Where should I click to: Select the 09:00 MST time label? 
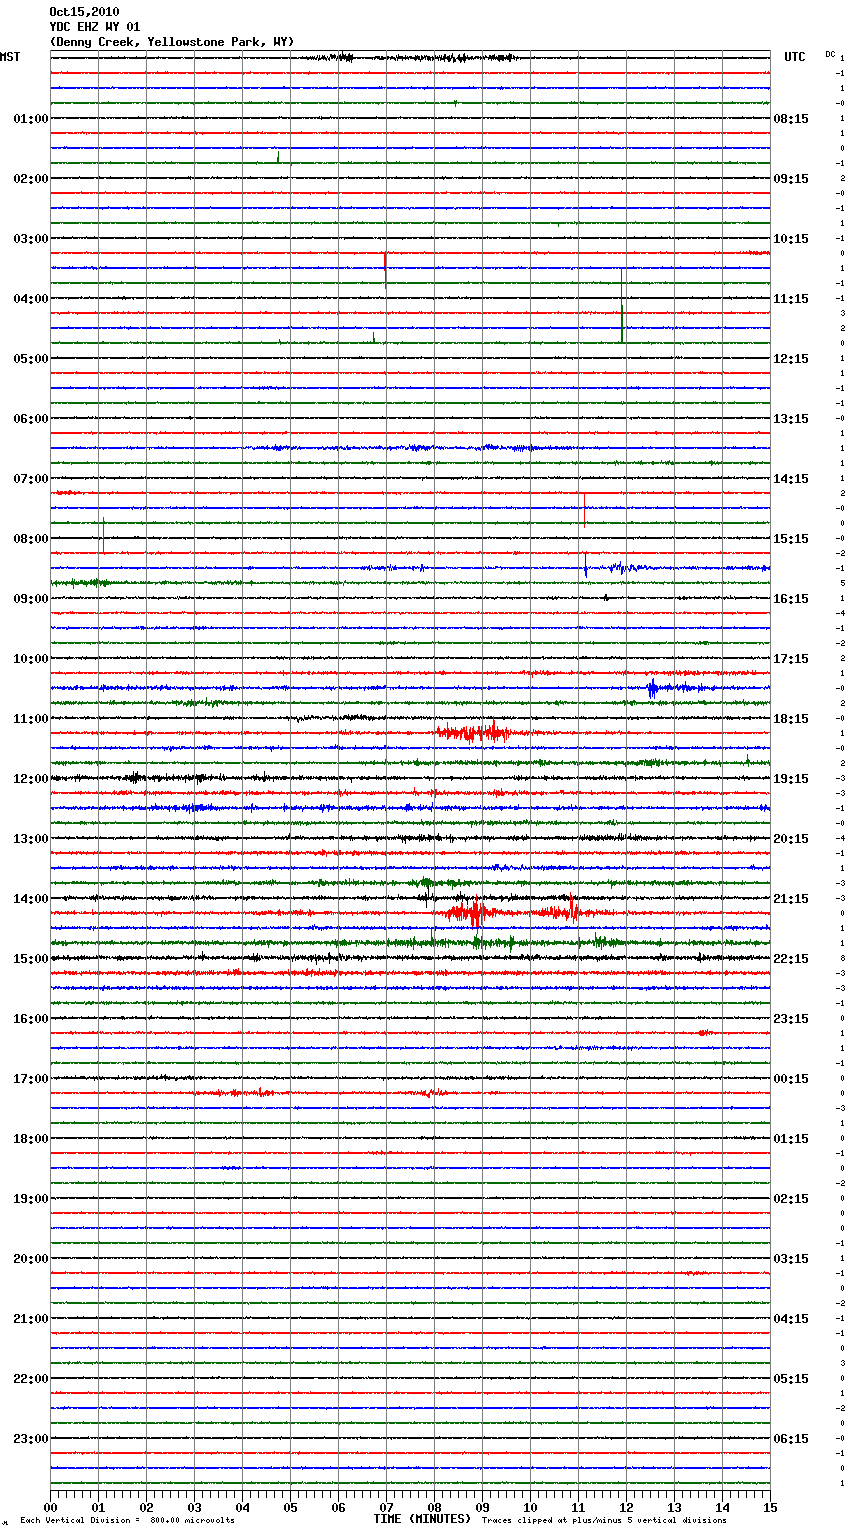point(31,599)
